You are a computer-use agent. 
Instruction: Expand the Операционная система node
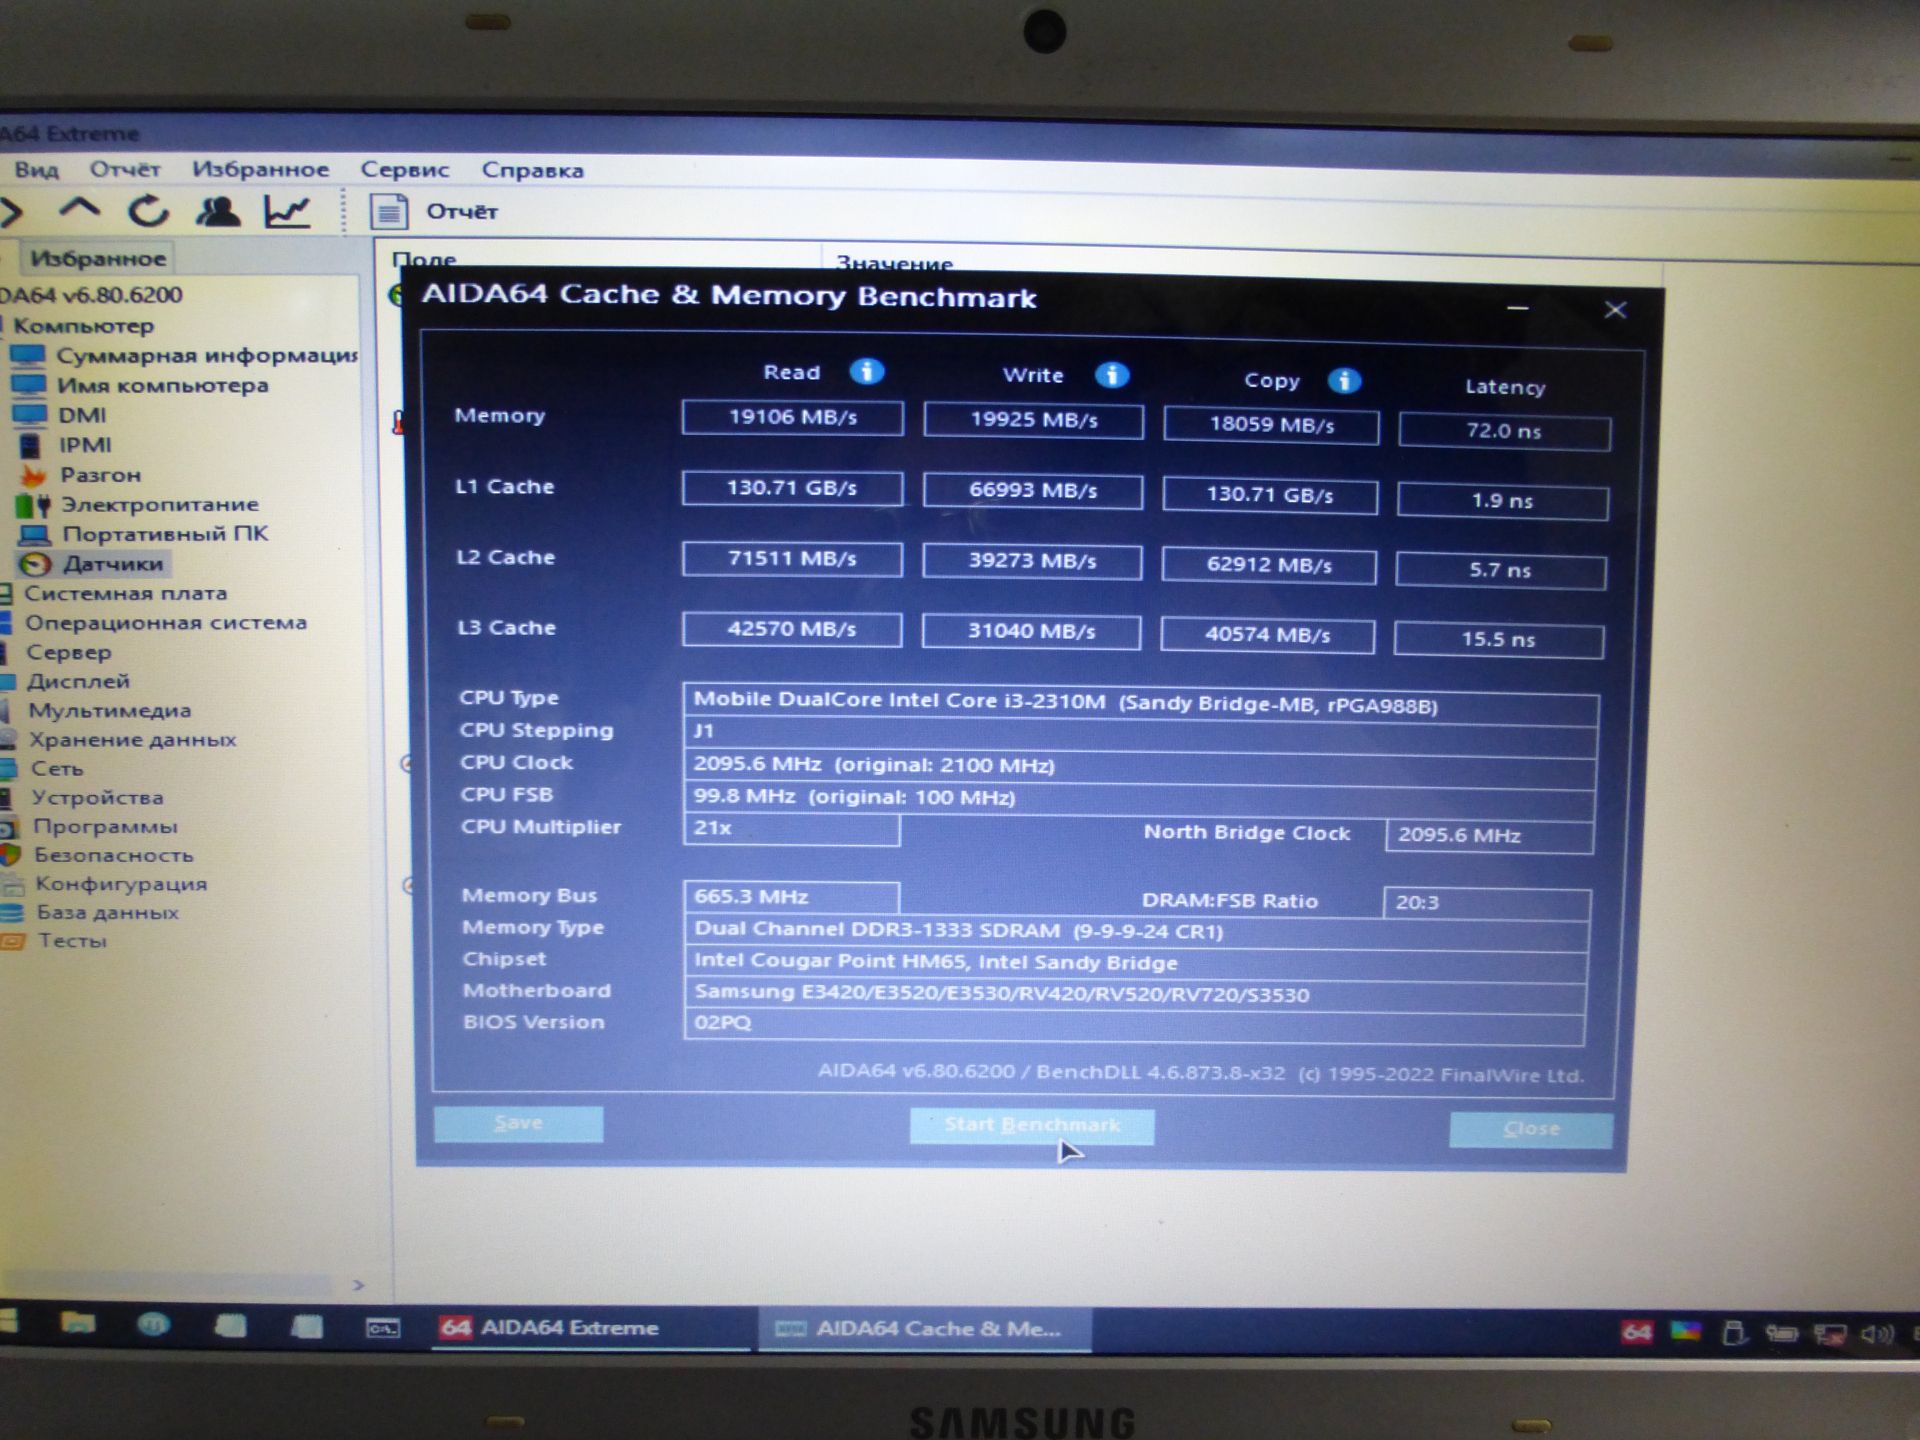(x=165, y=622)
